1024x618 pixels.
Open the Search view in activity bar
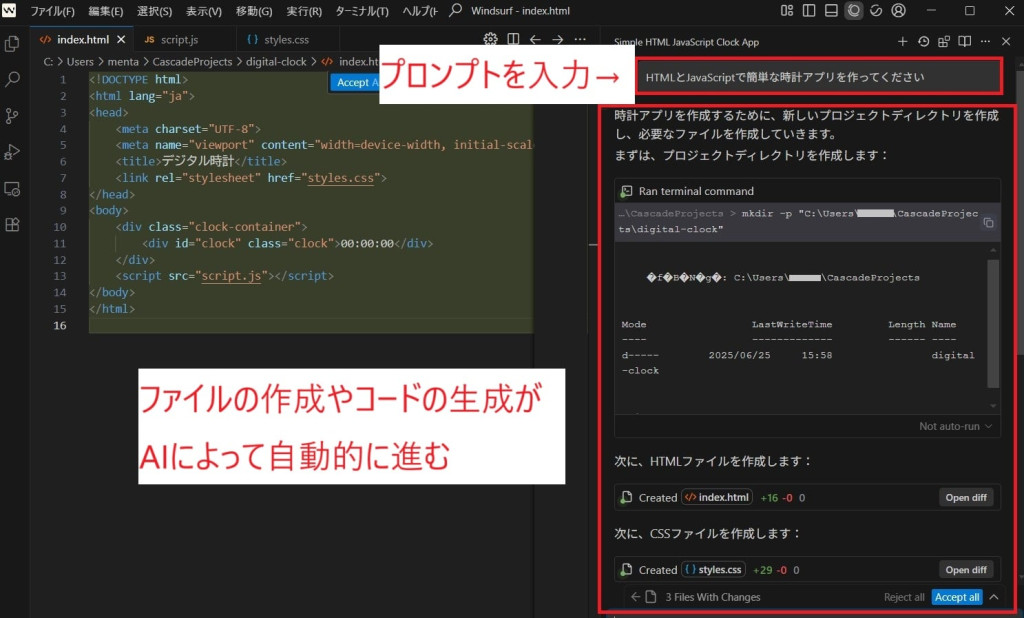point(12,80)
